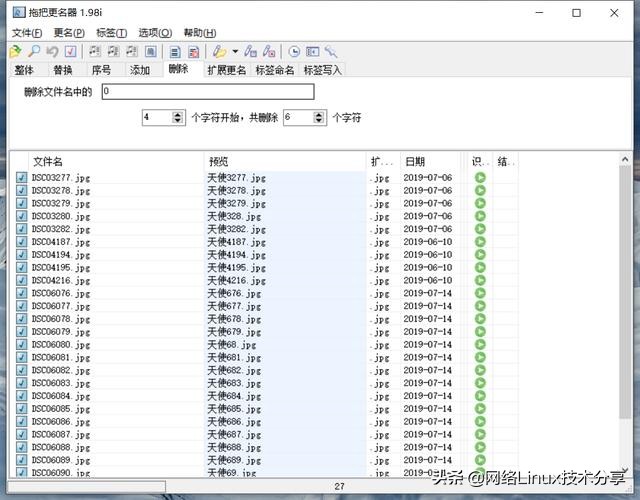
Task: Click green status icon for DSC04216.jpg
Action: tap(480, 280)
